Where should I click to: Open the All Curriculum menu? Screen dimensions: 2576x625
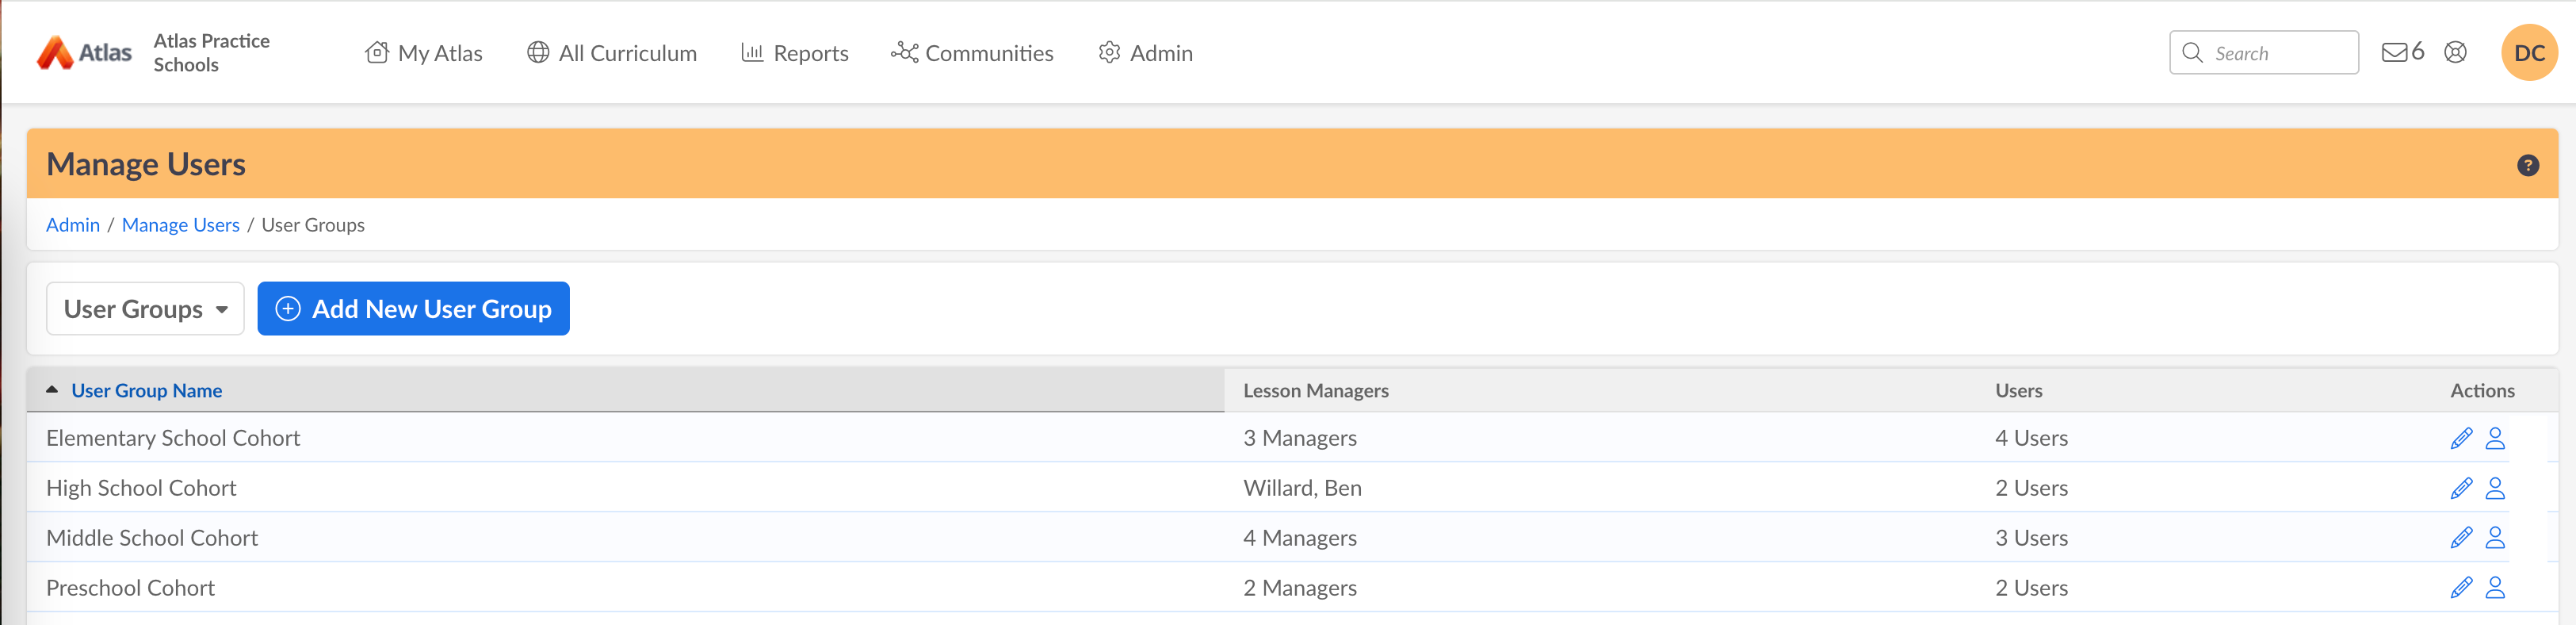click(x=612, y=53)
